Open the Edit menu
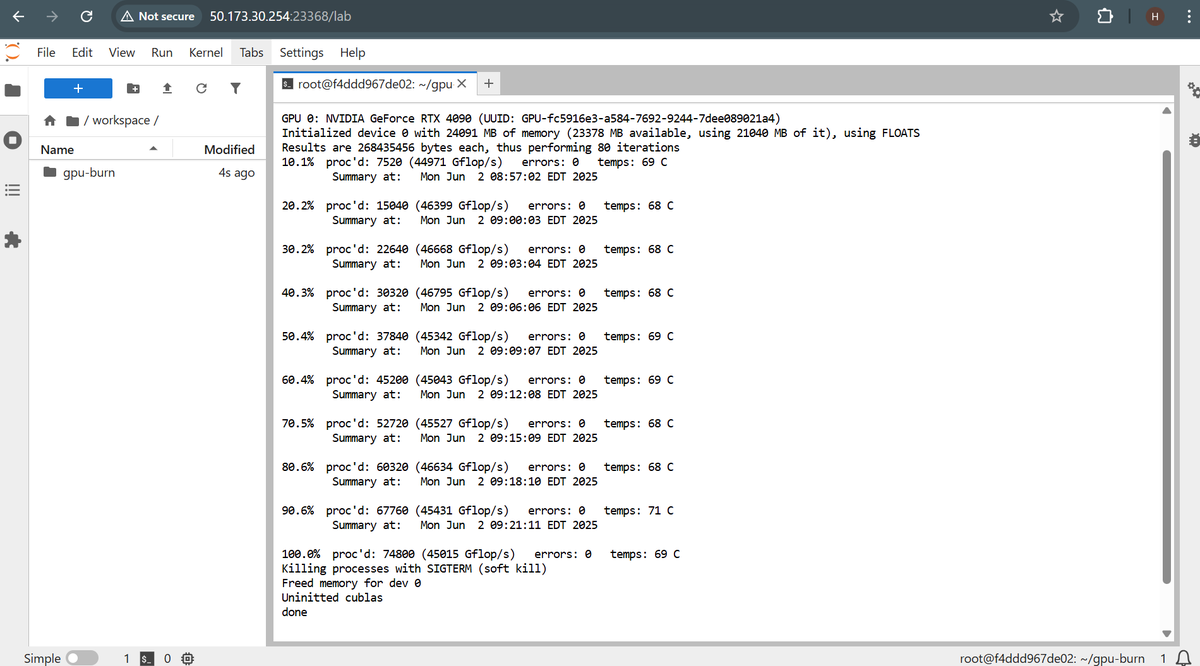Image resolution: width=1200 pixels, height=666 pixels. click(x=82, y=52)
